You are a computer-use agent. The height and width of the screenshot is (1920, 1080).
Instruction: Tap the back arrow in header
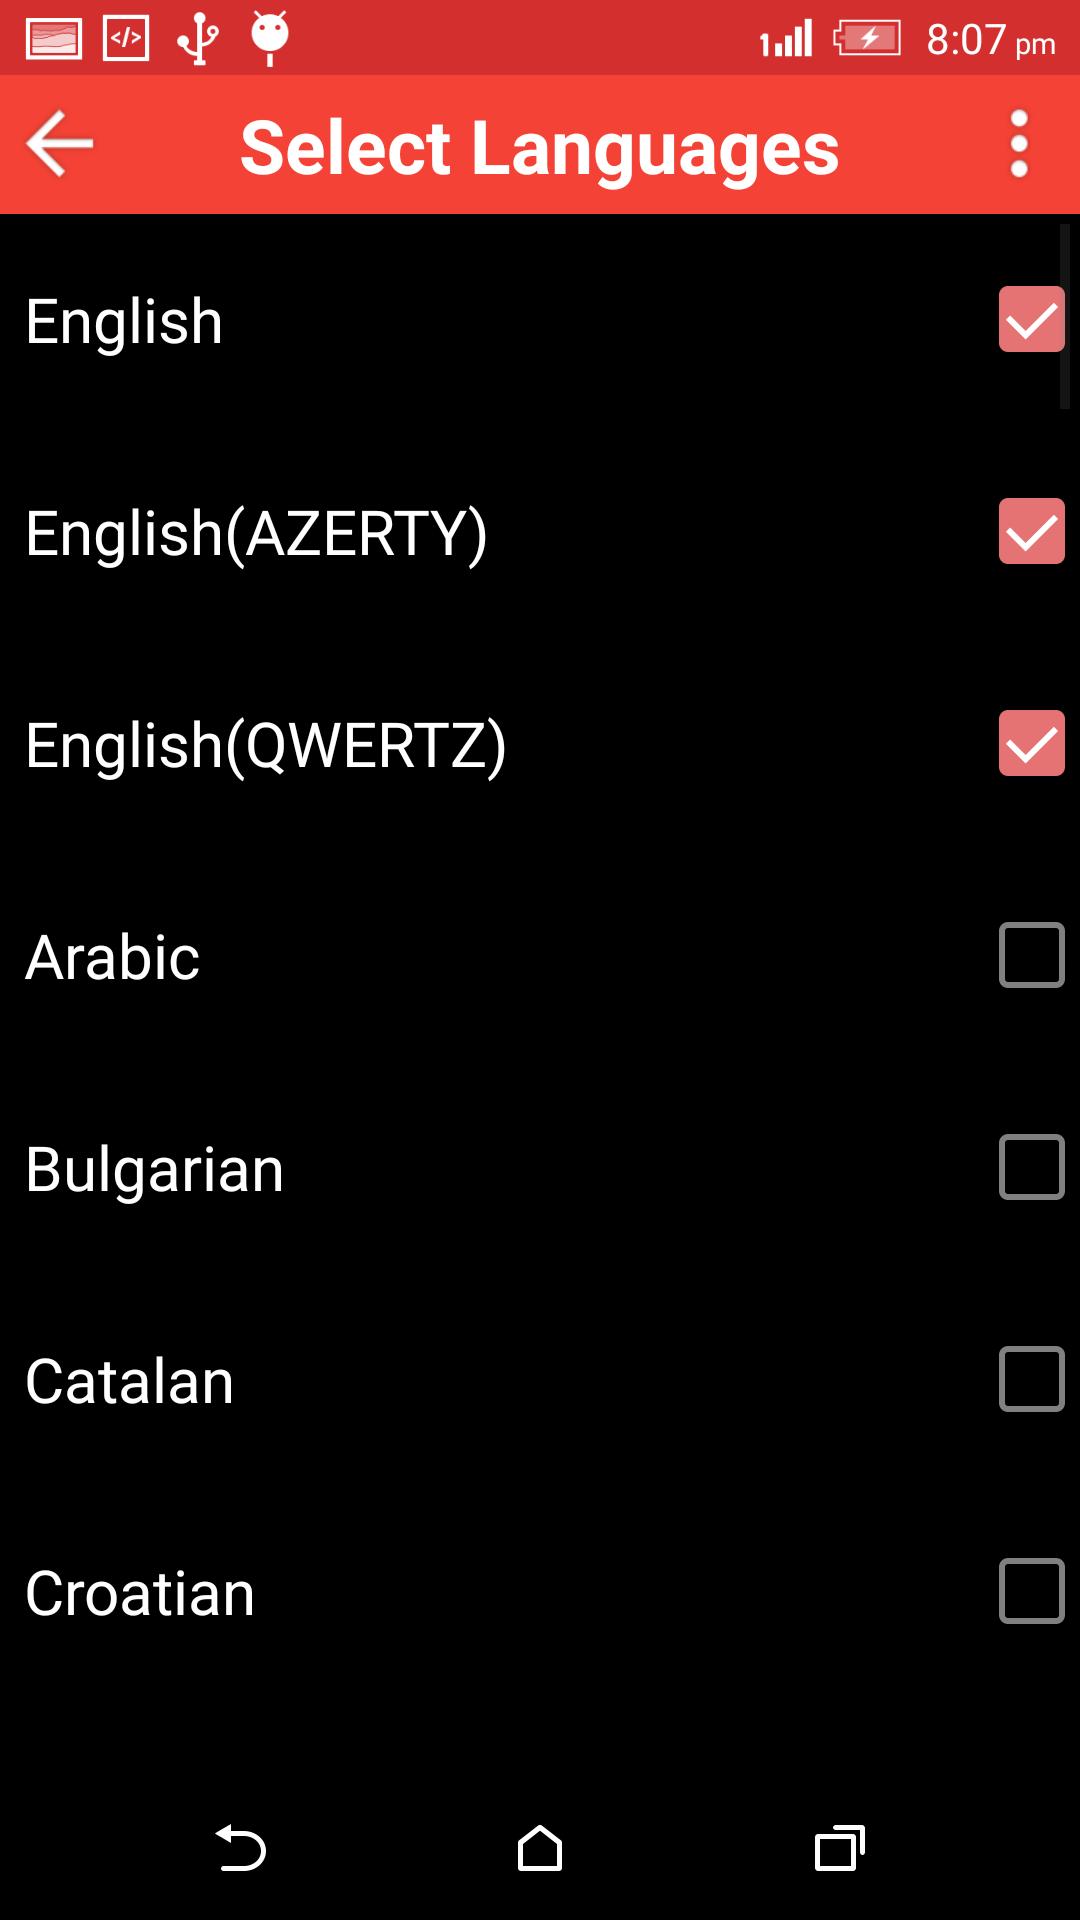coord(60,144)
